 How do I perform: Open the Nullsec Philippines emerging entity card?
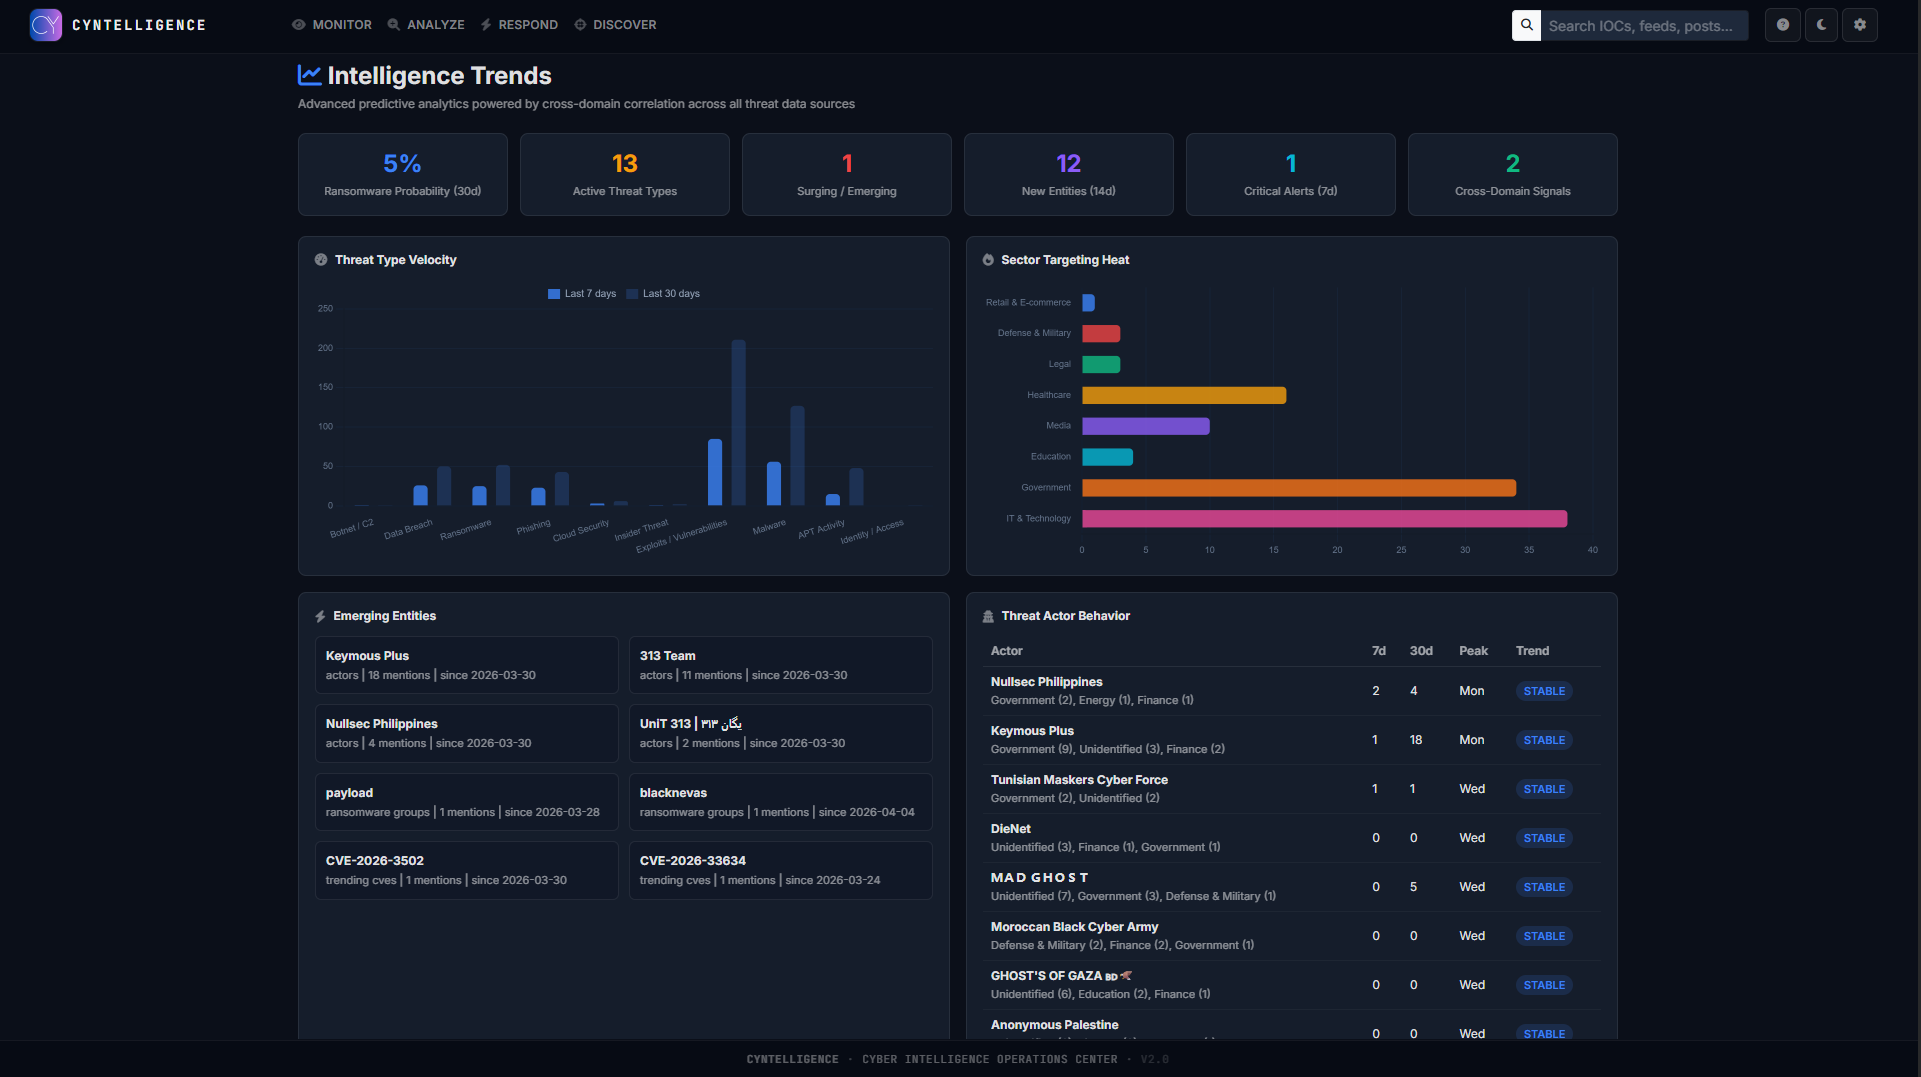tap(467, 733)
